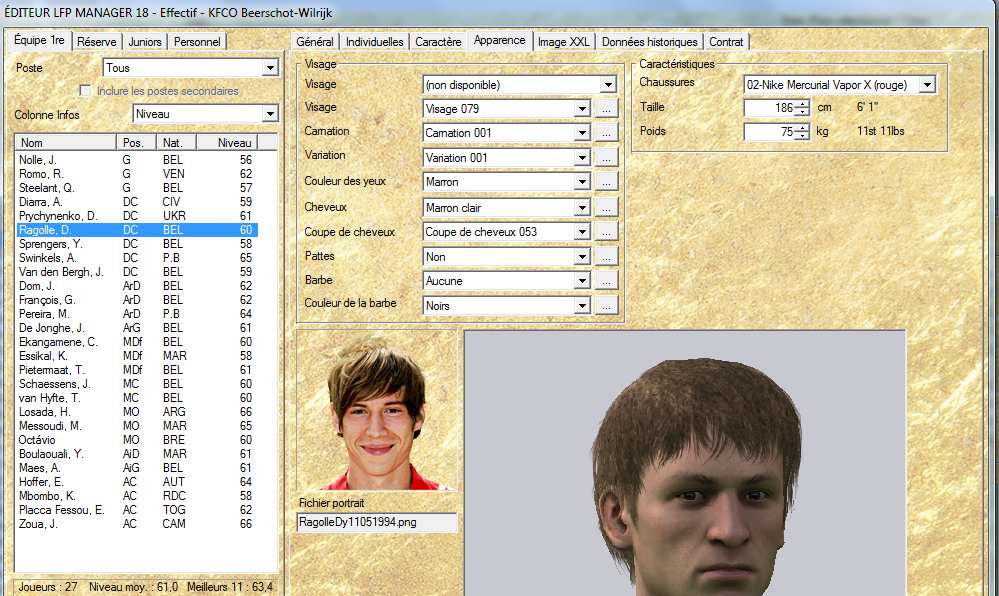Click the browse button beside Pattes

point(606,257)
